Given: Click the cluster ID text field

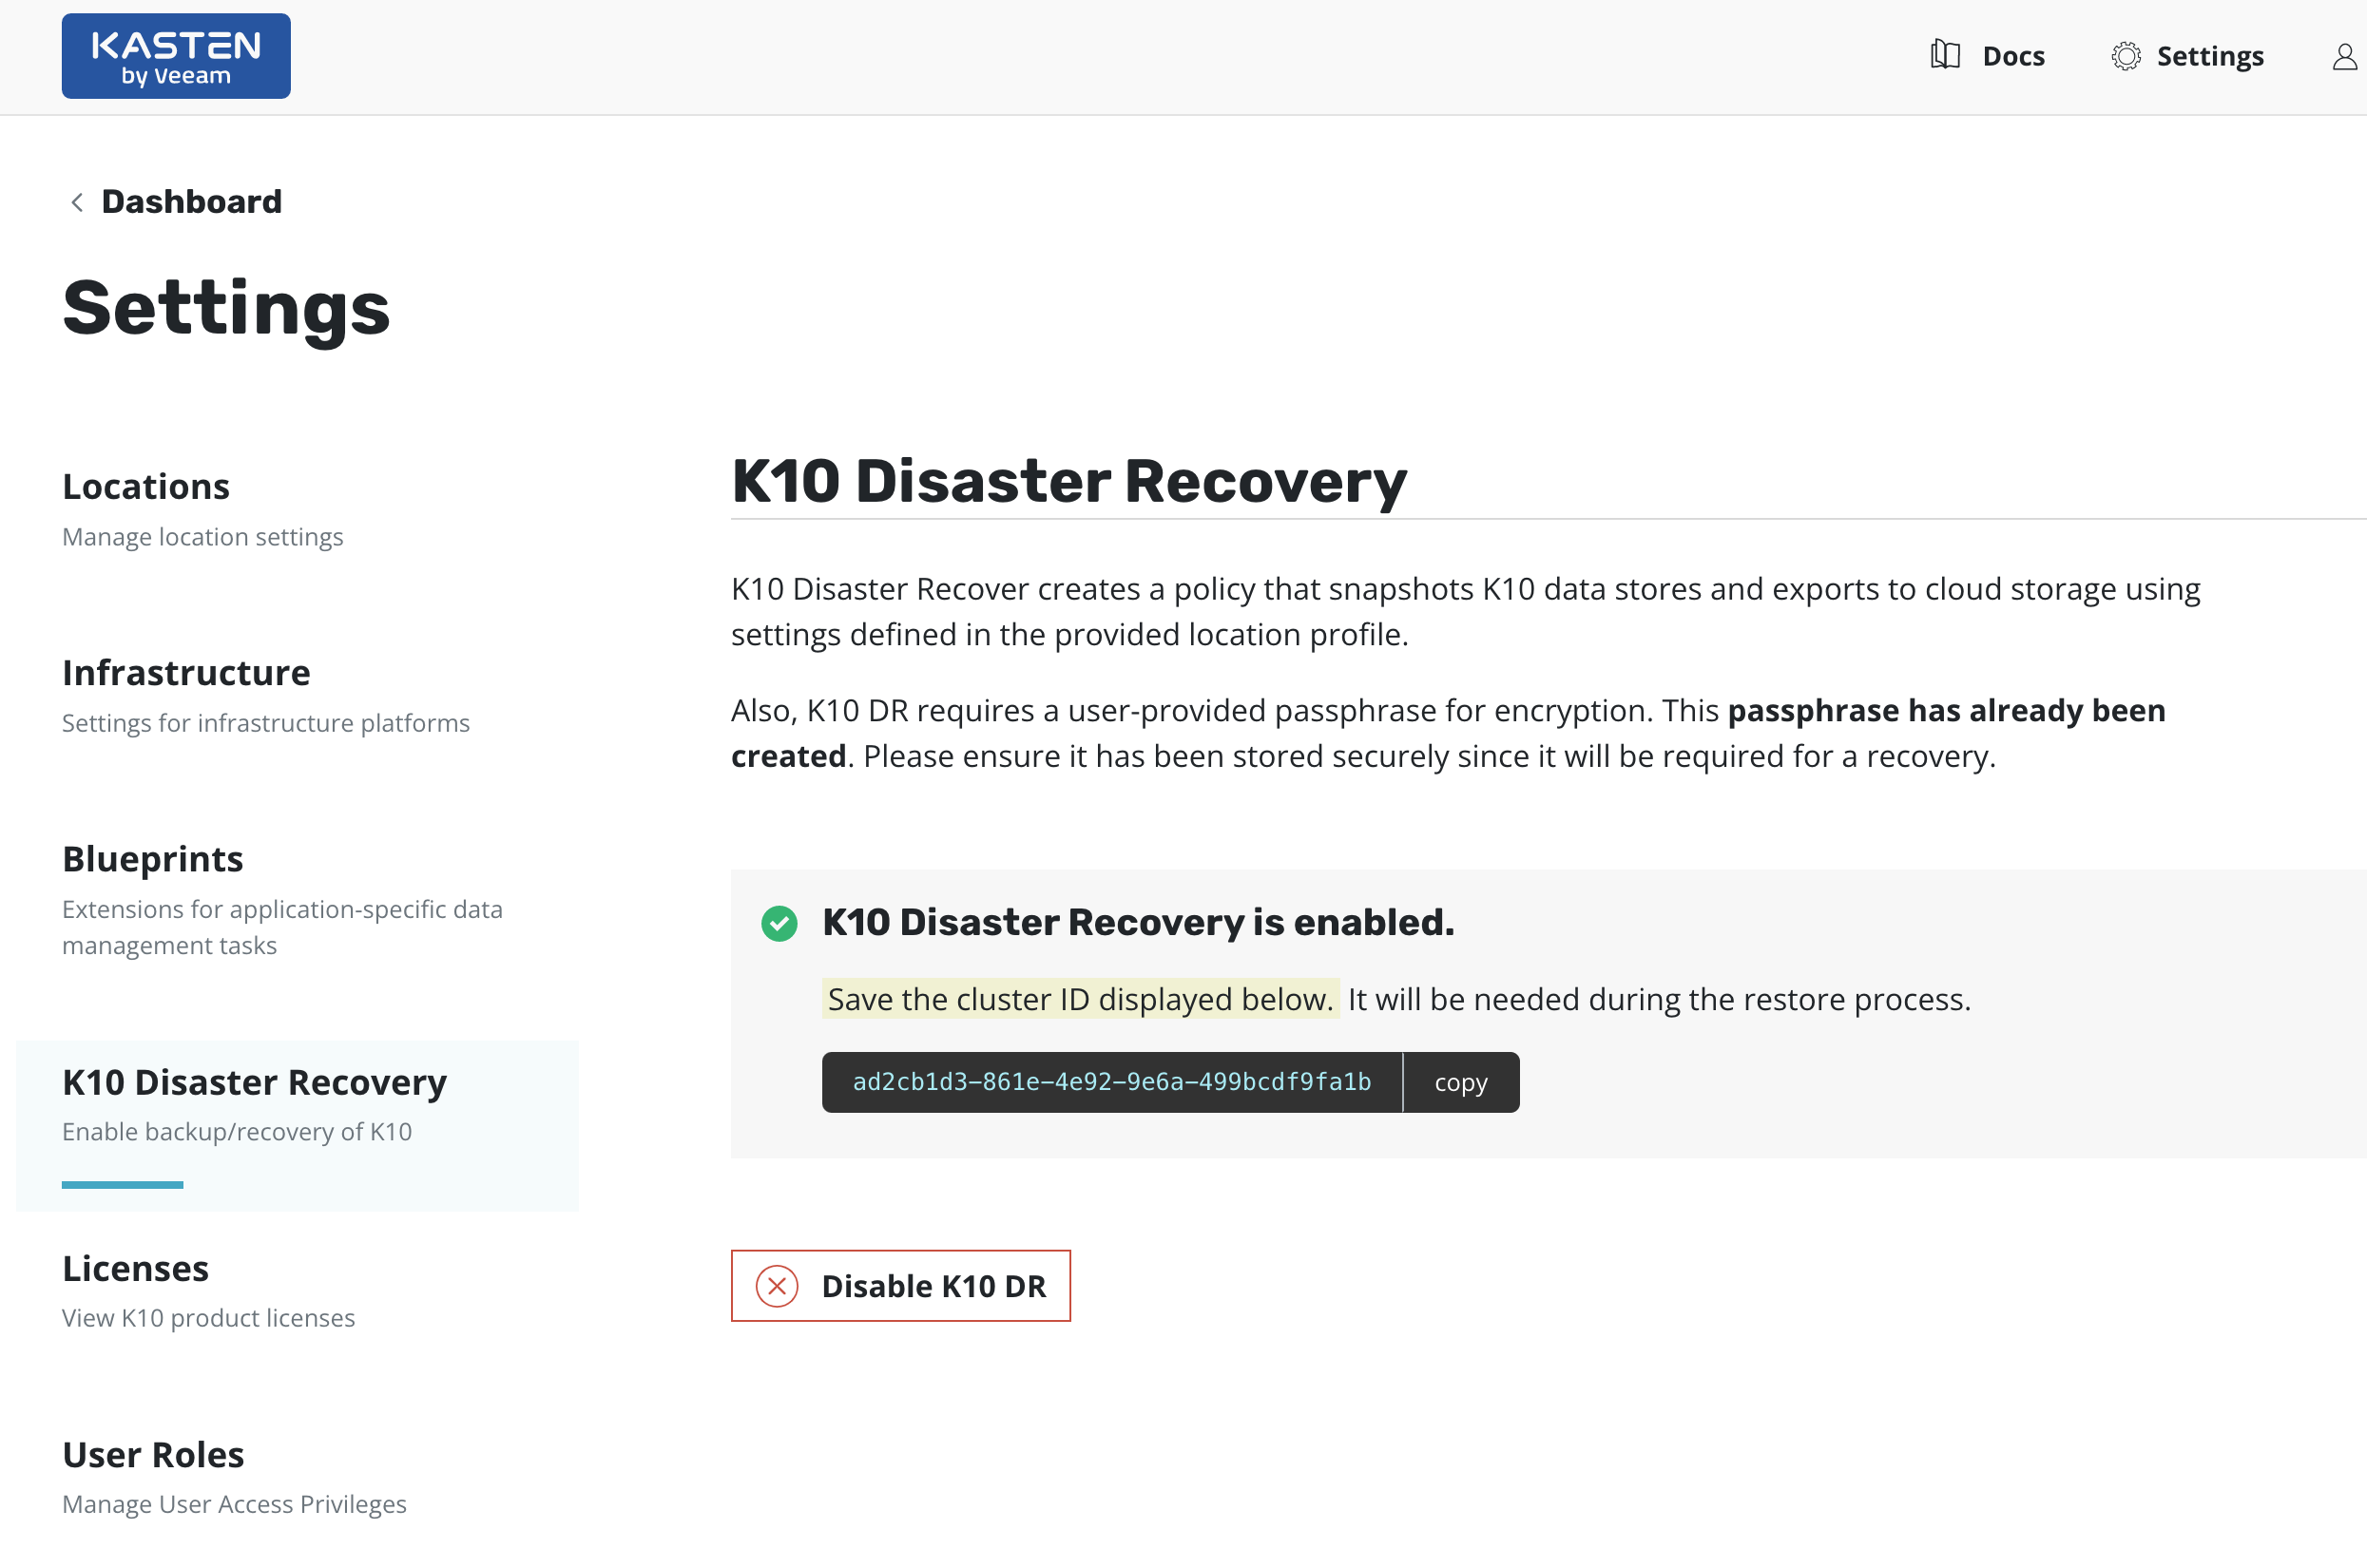Looking at the screenshot, I should tap(1111, 1082).
